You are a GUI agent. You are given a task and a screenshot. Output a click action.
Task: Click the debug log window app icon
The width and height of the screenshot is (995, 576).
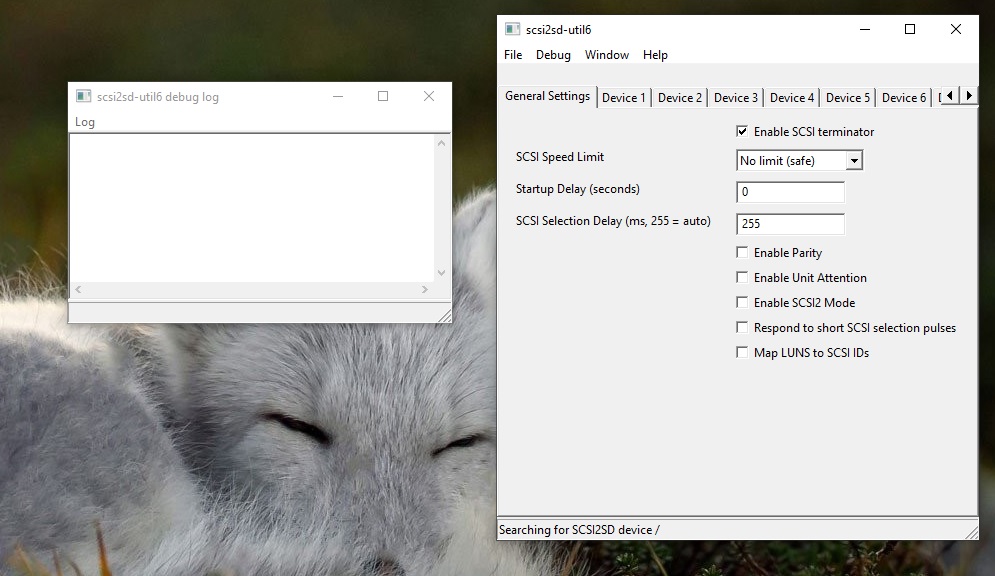point(83,96)
